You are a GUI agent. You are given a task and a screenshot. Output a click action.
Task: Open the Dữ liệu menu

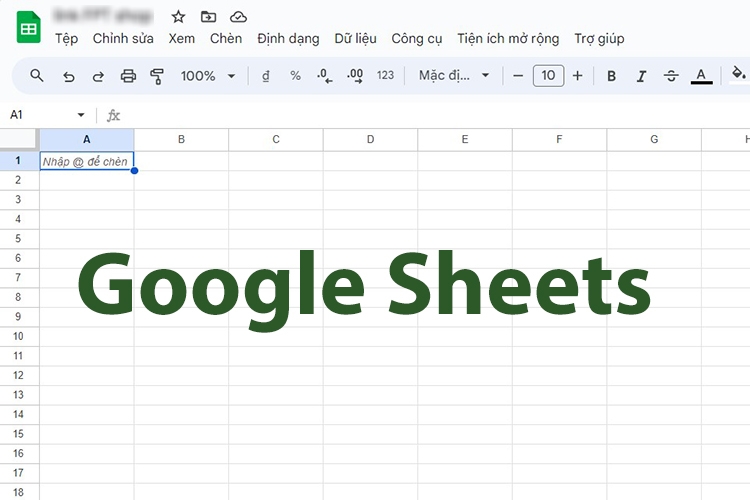click(x=355, y=39)
